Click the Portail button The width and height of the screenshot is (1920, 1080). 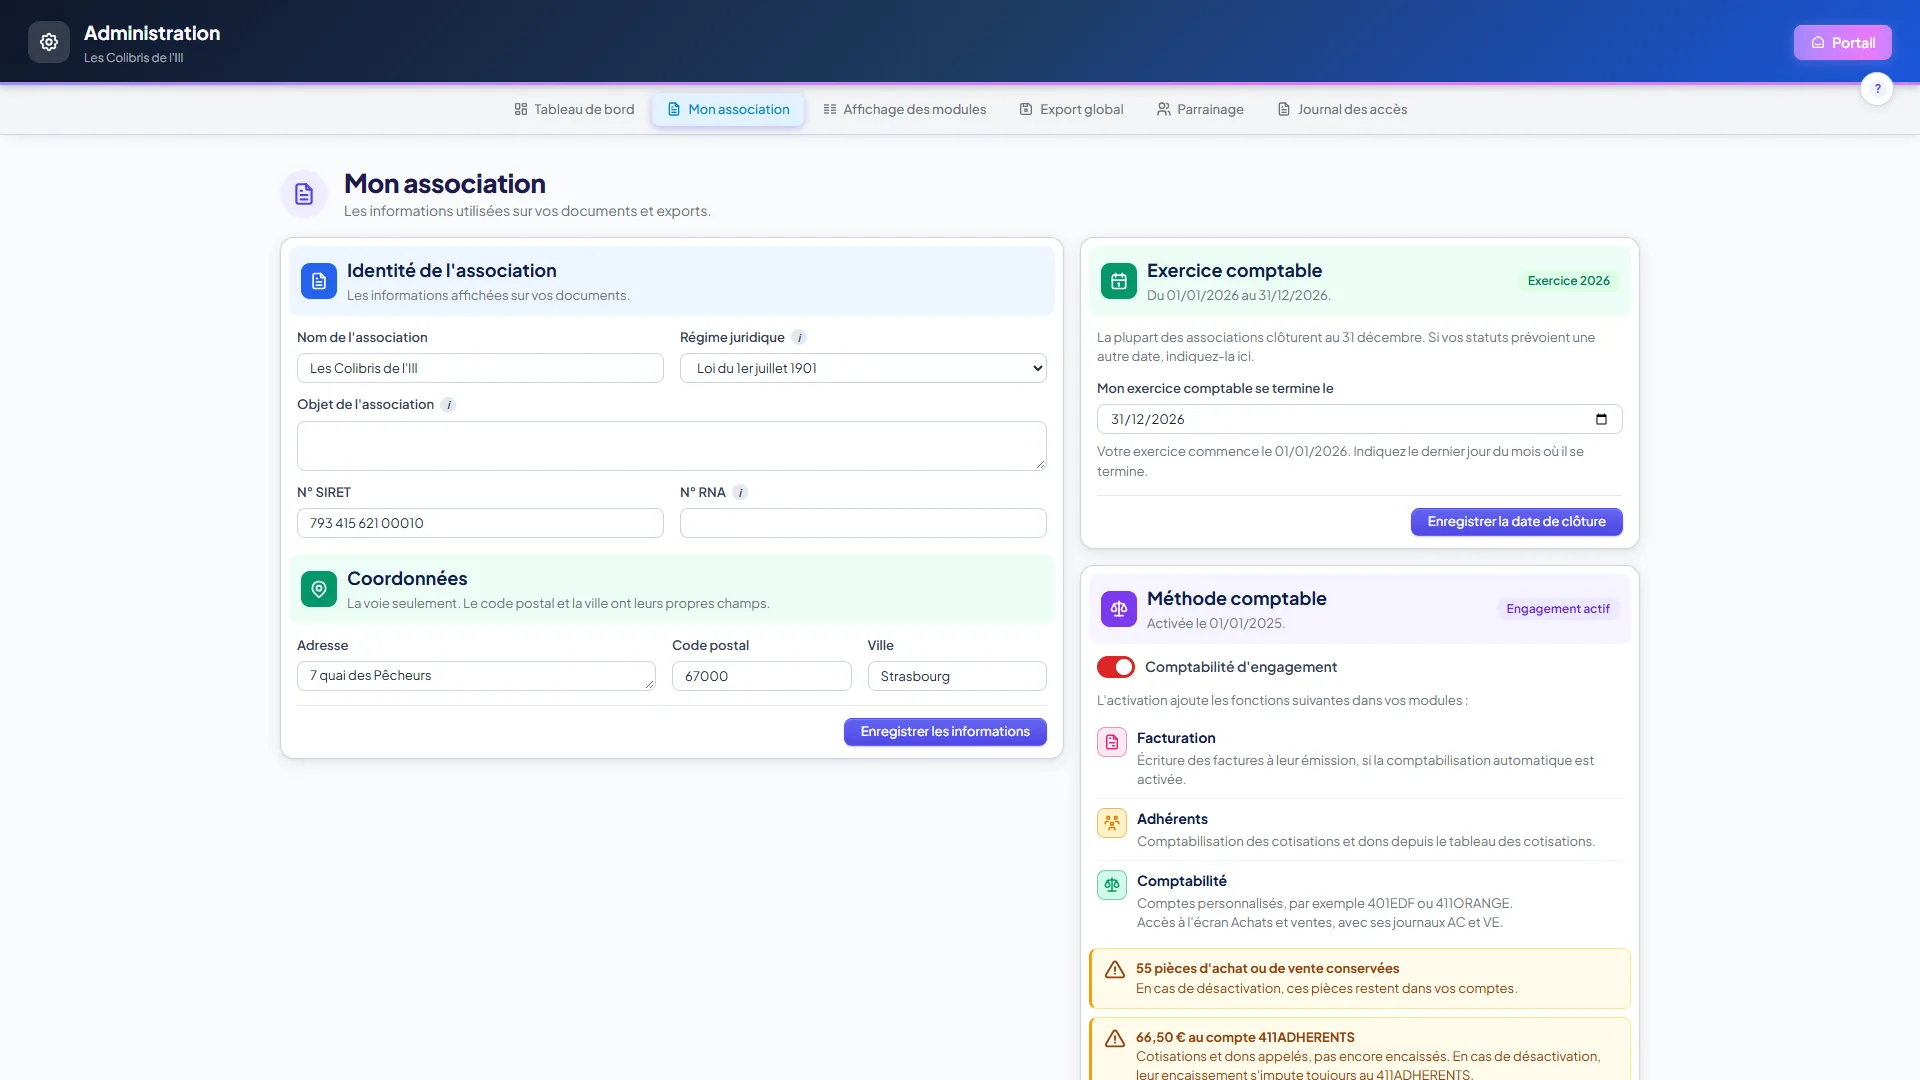click(1842, 43)
